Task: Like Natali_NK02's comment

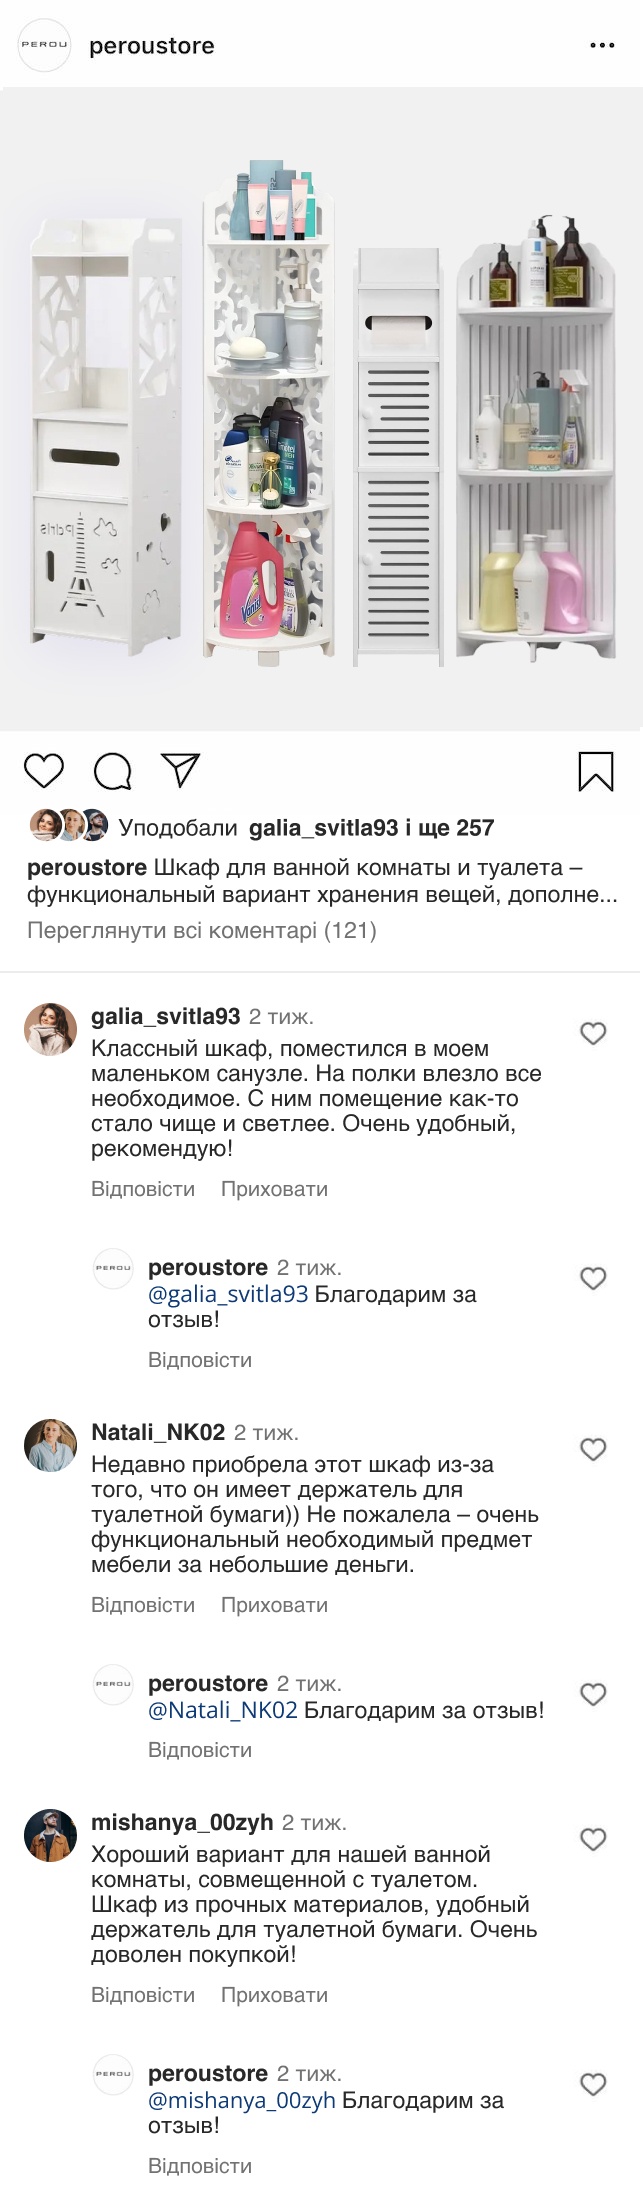Action: [x=593, y=1449]
